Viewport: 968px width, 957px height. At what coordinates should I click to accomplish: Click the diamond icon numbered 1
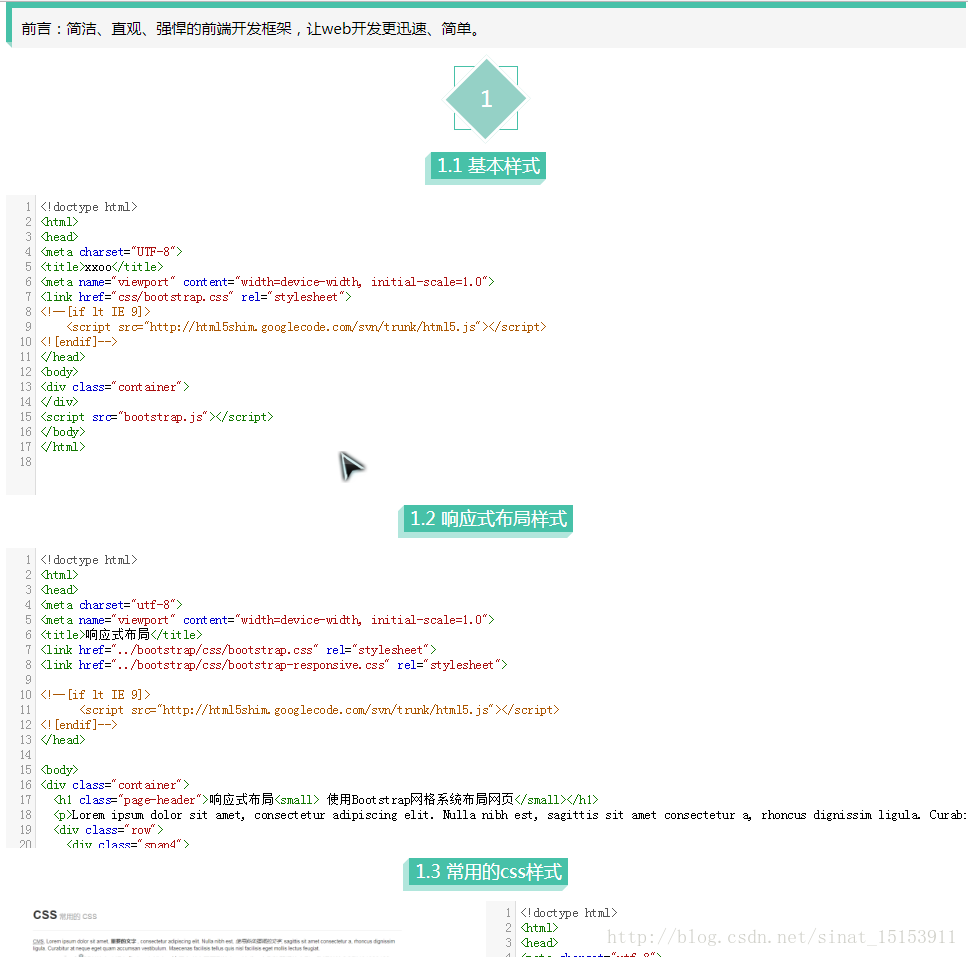pyautogui.click(x=486, y=99)
